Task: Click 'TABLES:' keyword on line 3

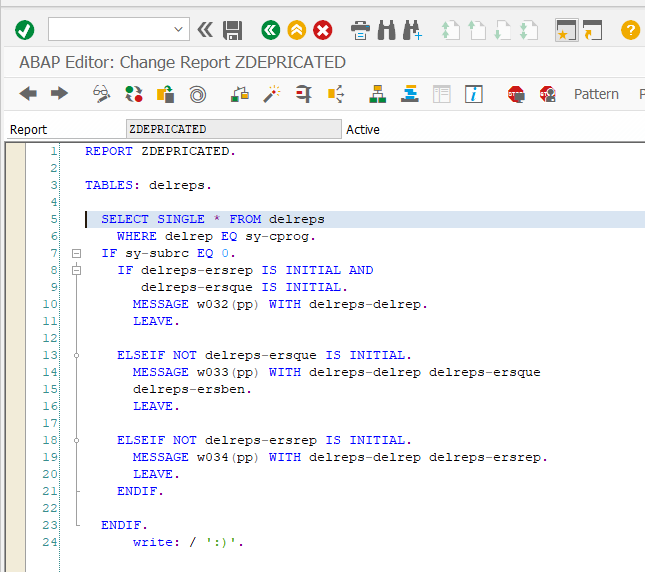Action: tap(112, 185)
